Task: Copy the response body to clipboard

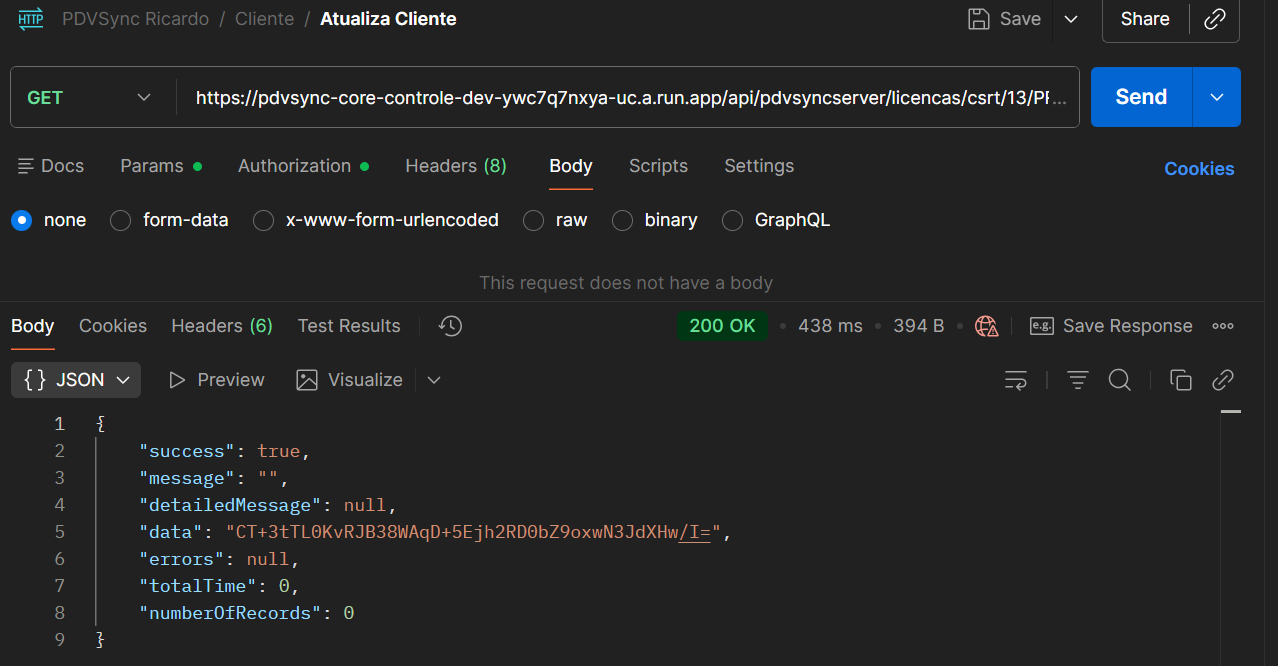Action: 1181,380
